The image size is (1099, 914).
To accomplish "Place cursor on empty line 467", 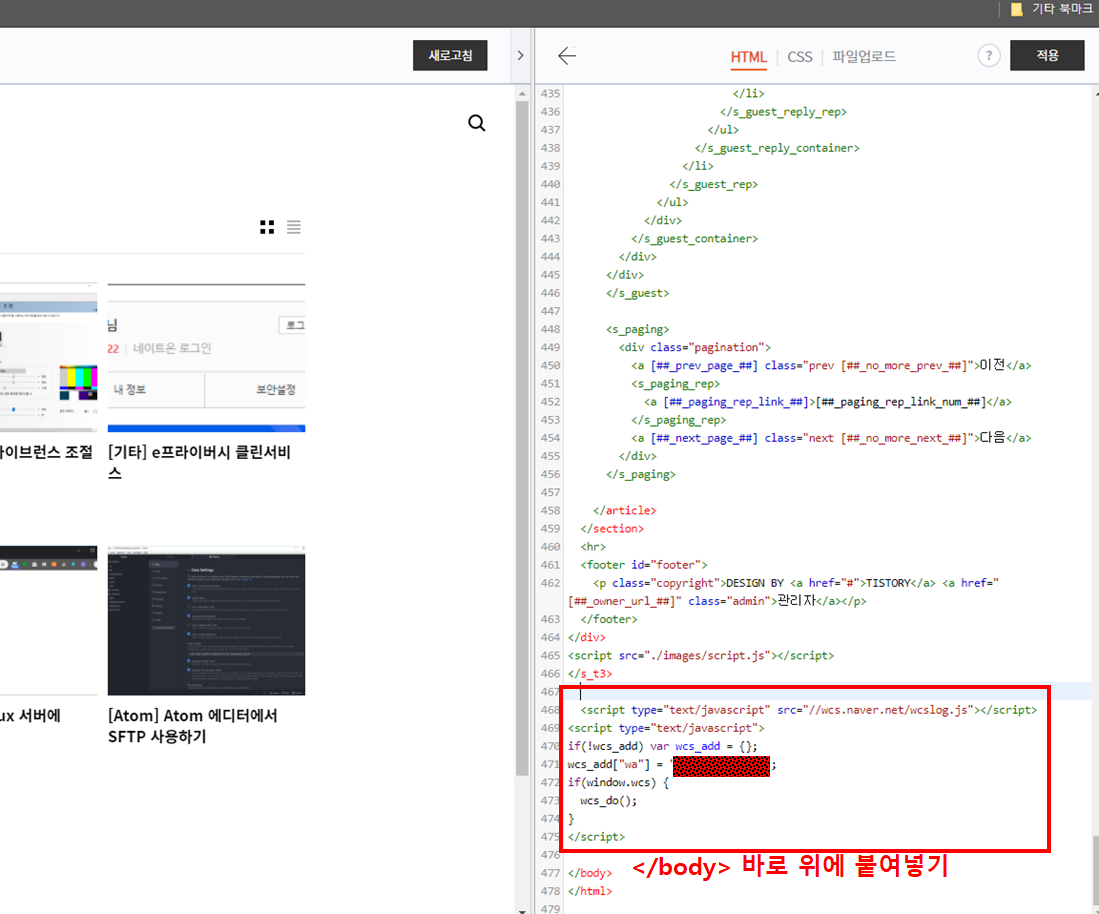I will pyautogui.click(x=828, y=692).
